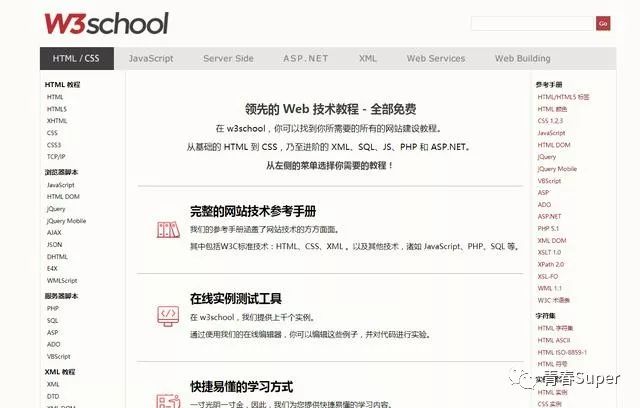Focus the search input field
The height and width of the screenshot is (408, 640).
point(532,24)
